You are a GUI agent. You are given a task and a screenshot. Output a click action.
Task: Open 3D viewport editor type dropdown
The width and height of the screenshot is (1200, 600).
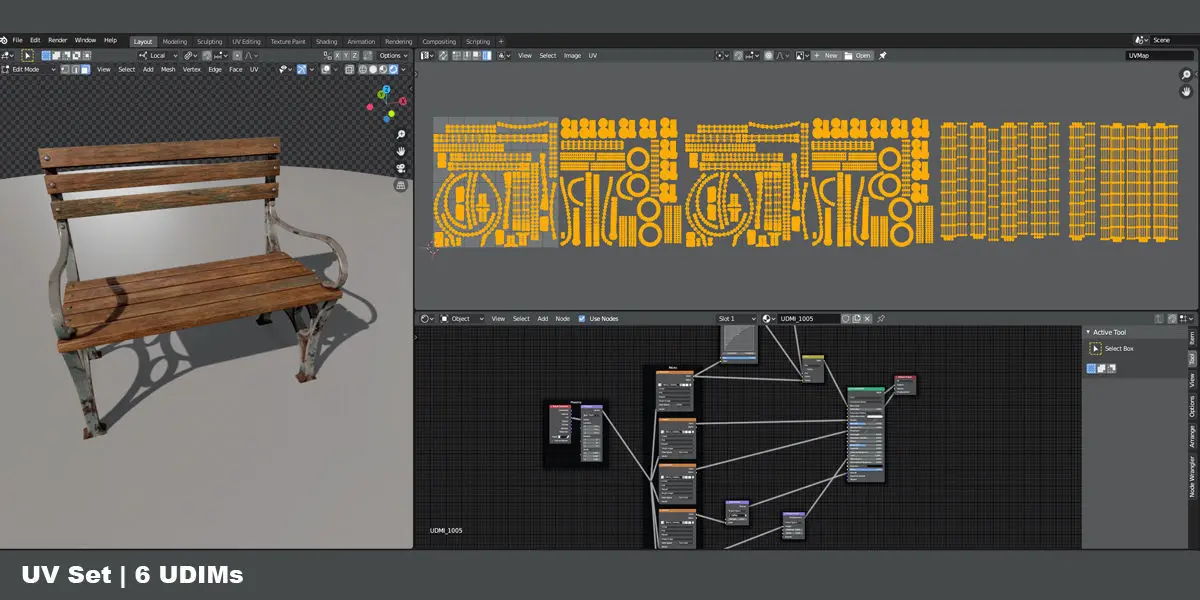point(7,55)
